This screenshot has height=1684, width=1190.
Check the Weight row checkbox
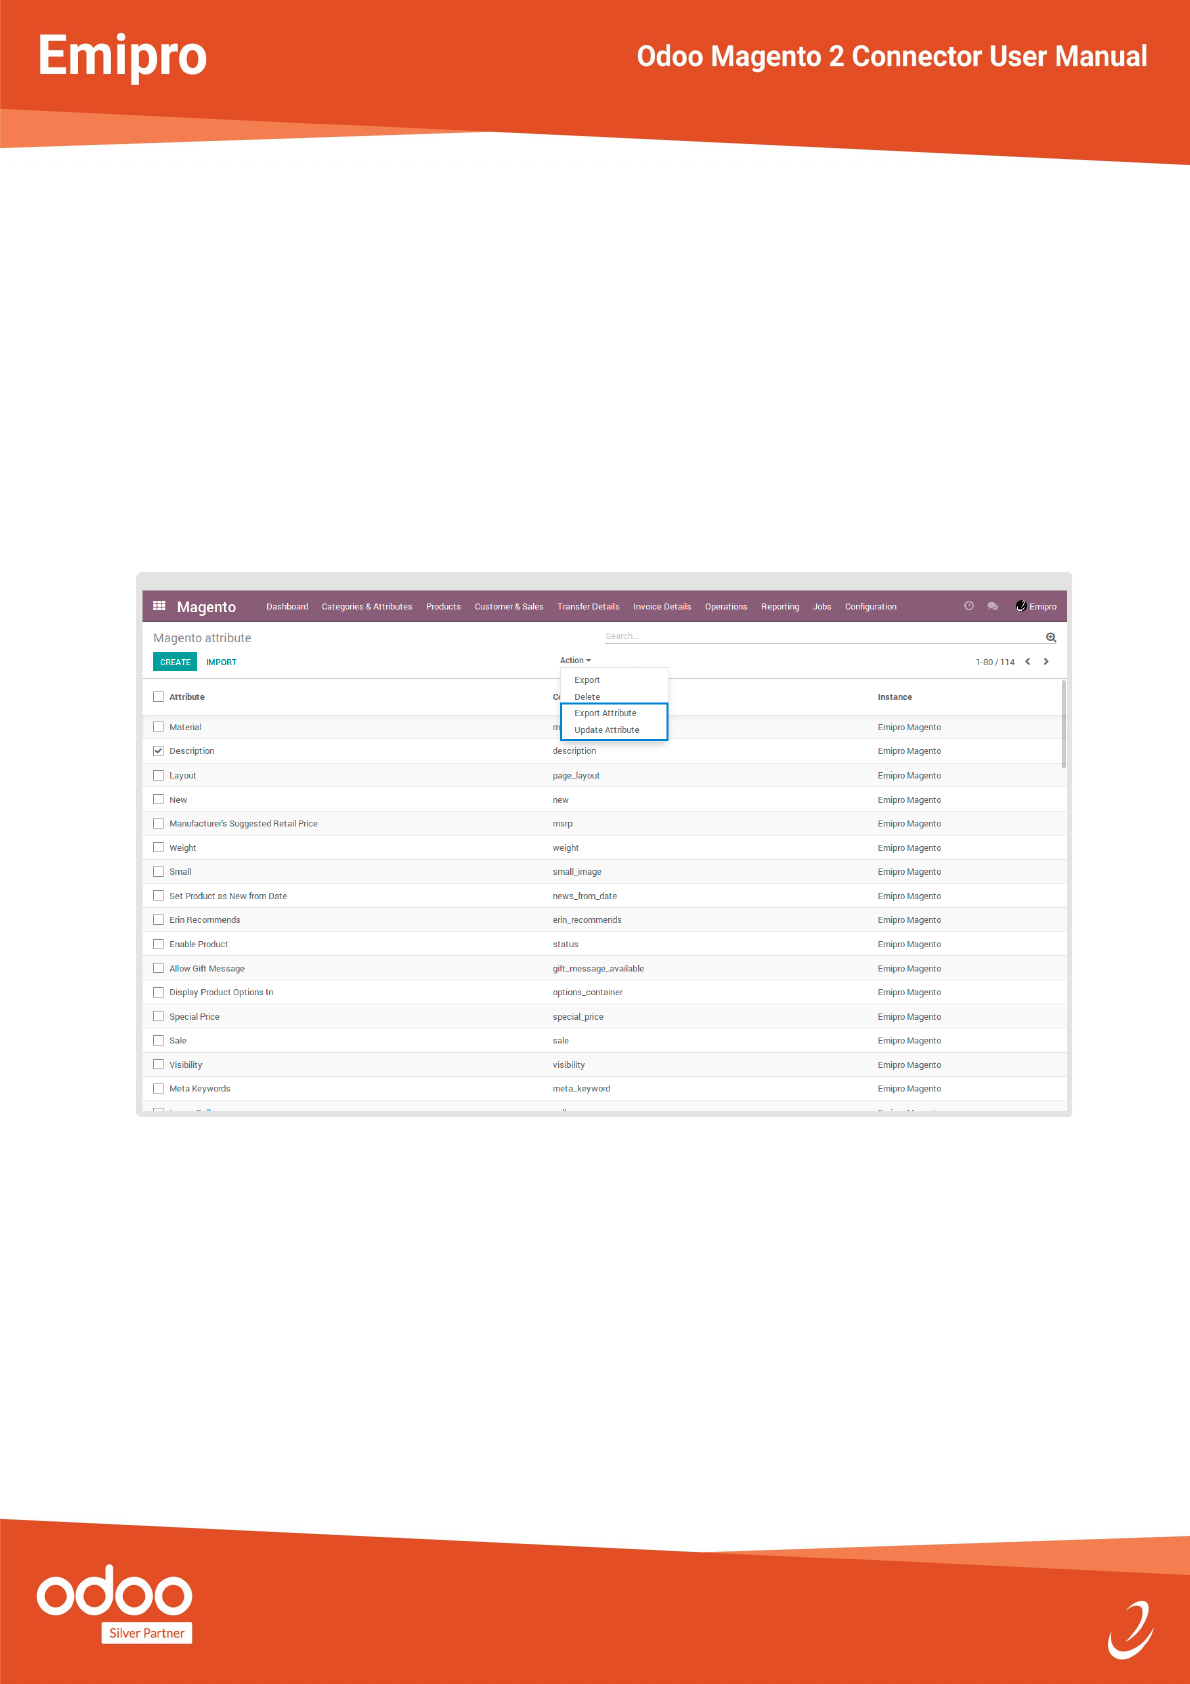tap(158, 847)
